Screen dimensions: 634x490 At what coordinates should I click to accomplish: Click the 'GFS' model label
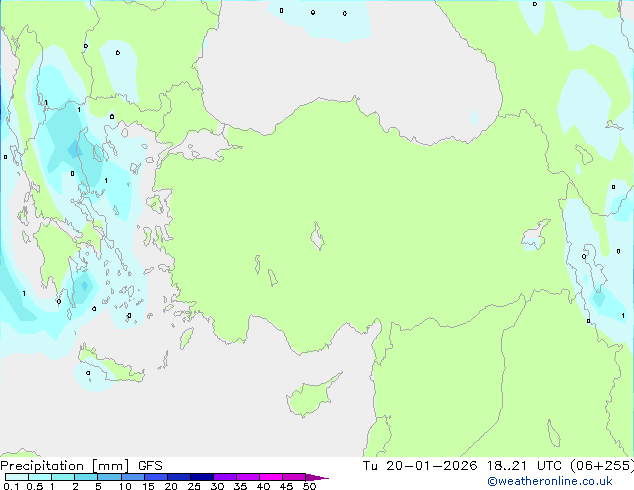150,466
